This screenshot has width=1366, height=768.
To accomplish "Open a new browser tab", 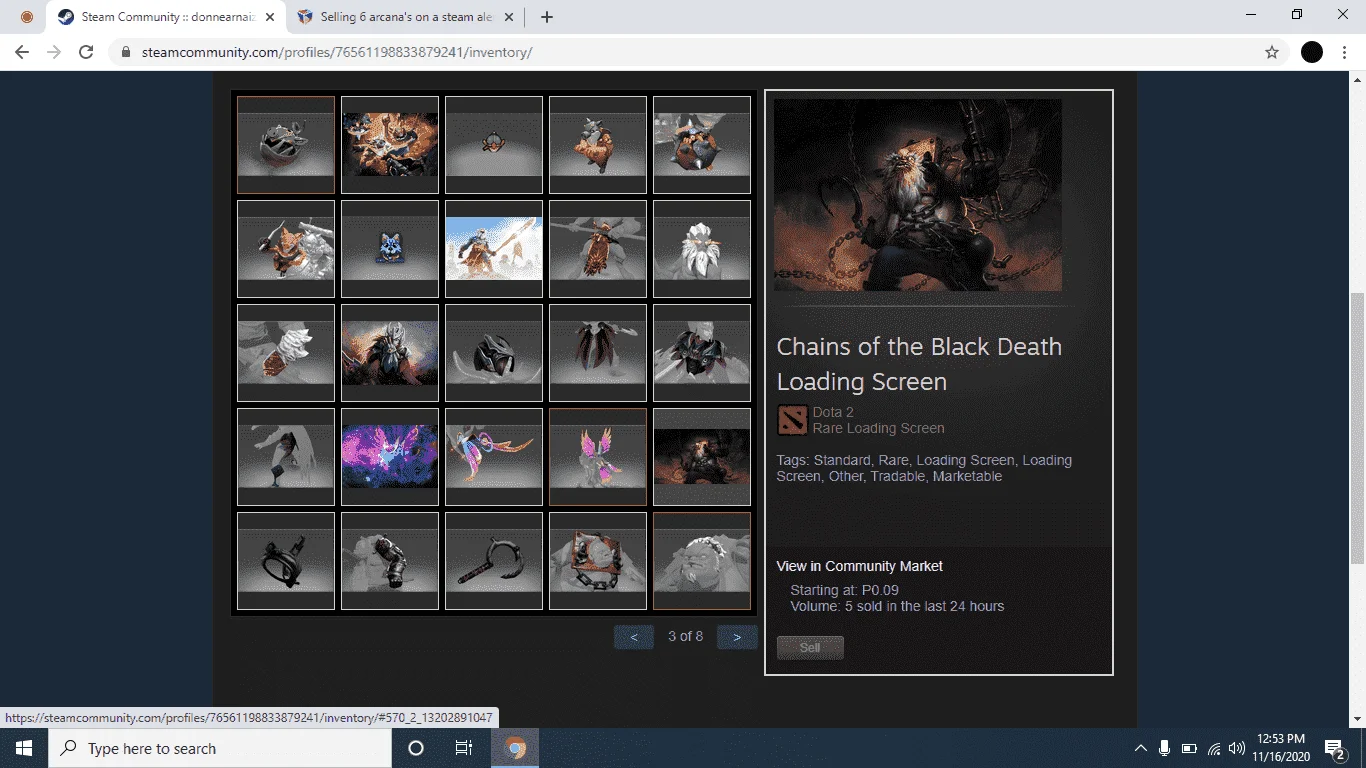I will point(546,17).
